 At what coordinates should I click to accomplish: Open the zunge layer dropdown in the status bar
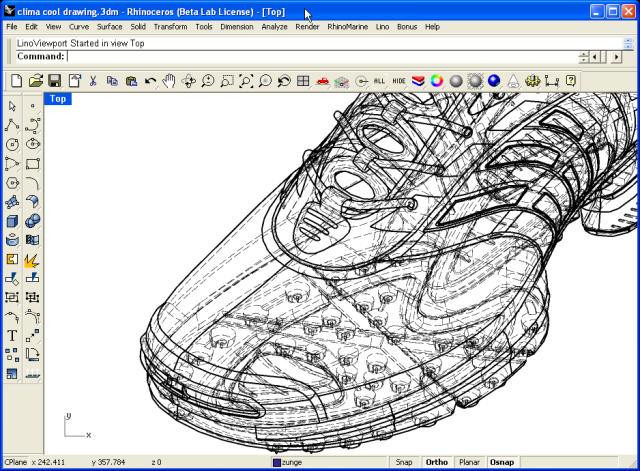tap(330, 462)
